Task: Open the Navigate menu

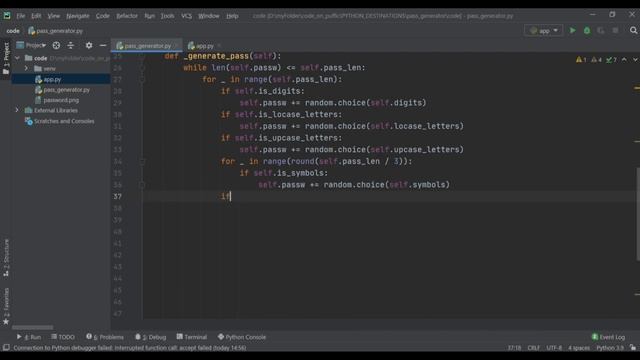Action: [x=78, y=16]
